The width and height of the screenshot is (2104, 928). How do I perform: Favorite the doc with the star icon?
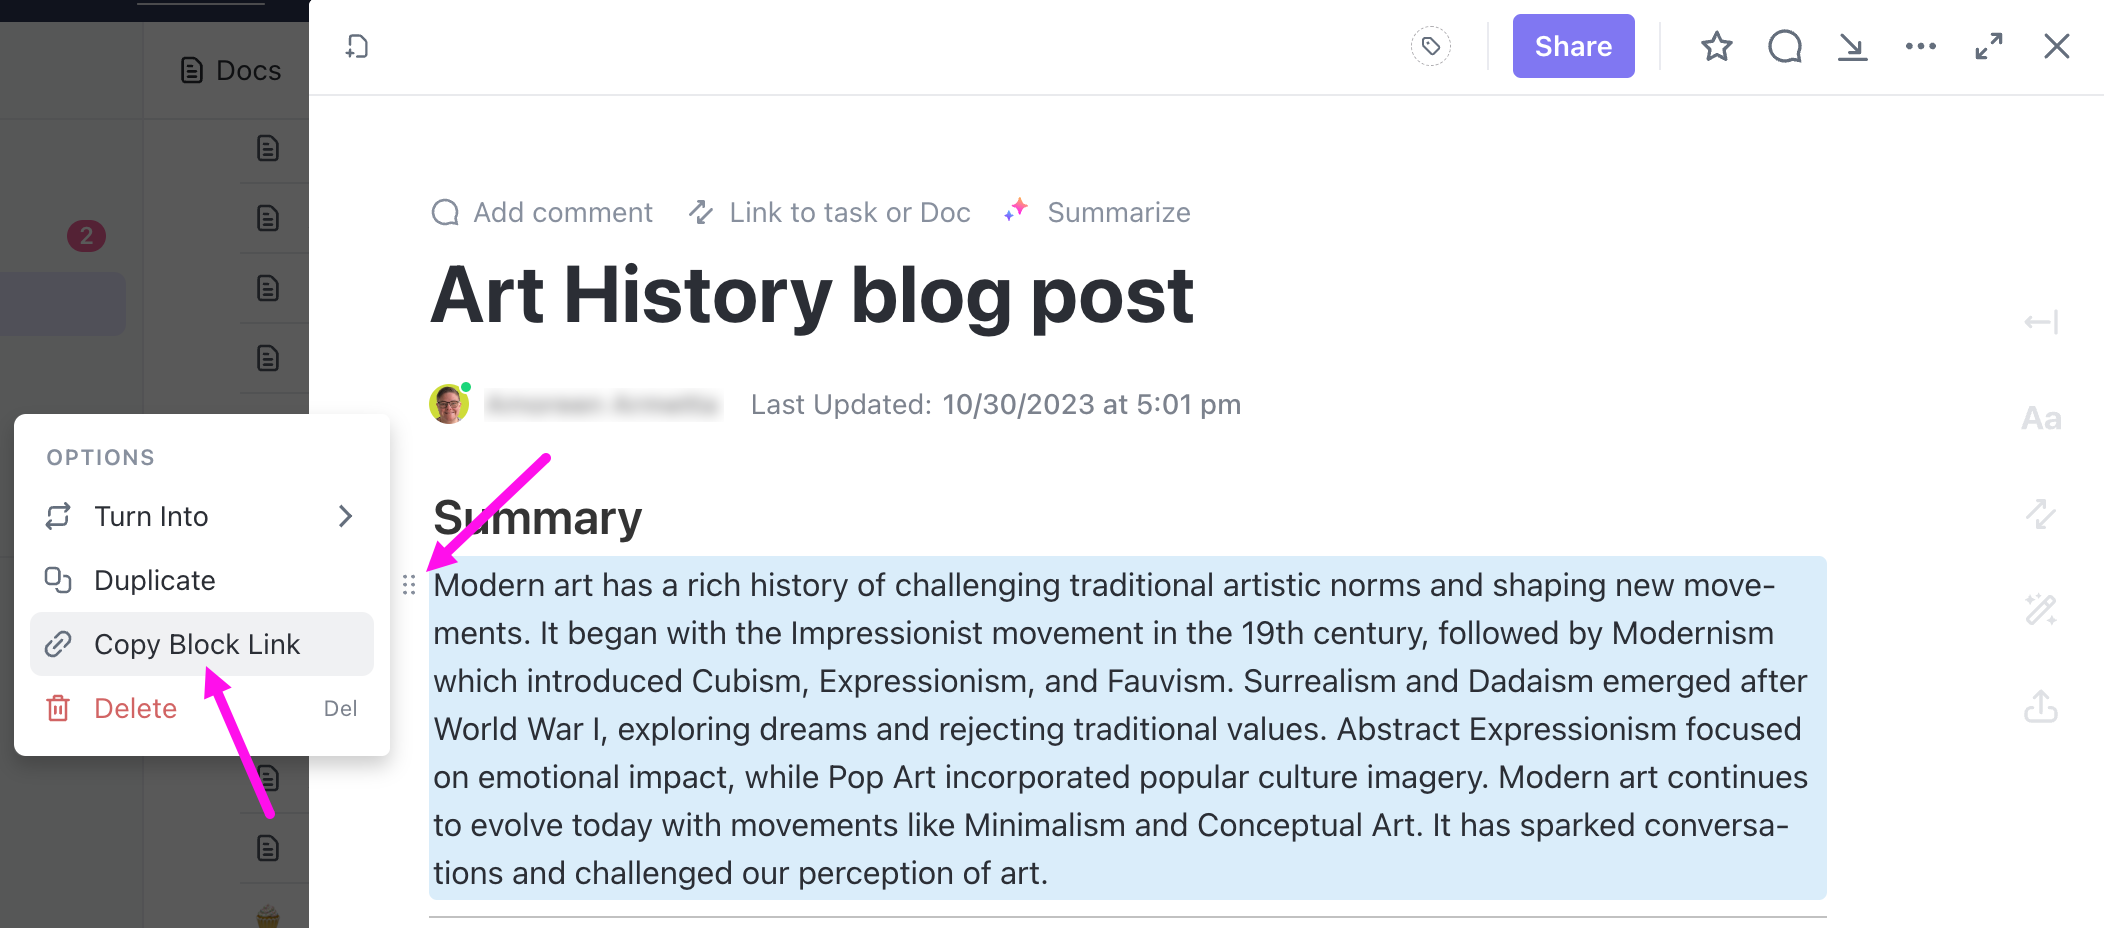[x=1716, y=46]
